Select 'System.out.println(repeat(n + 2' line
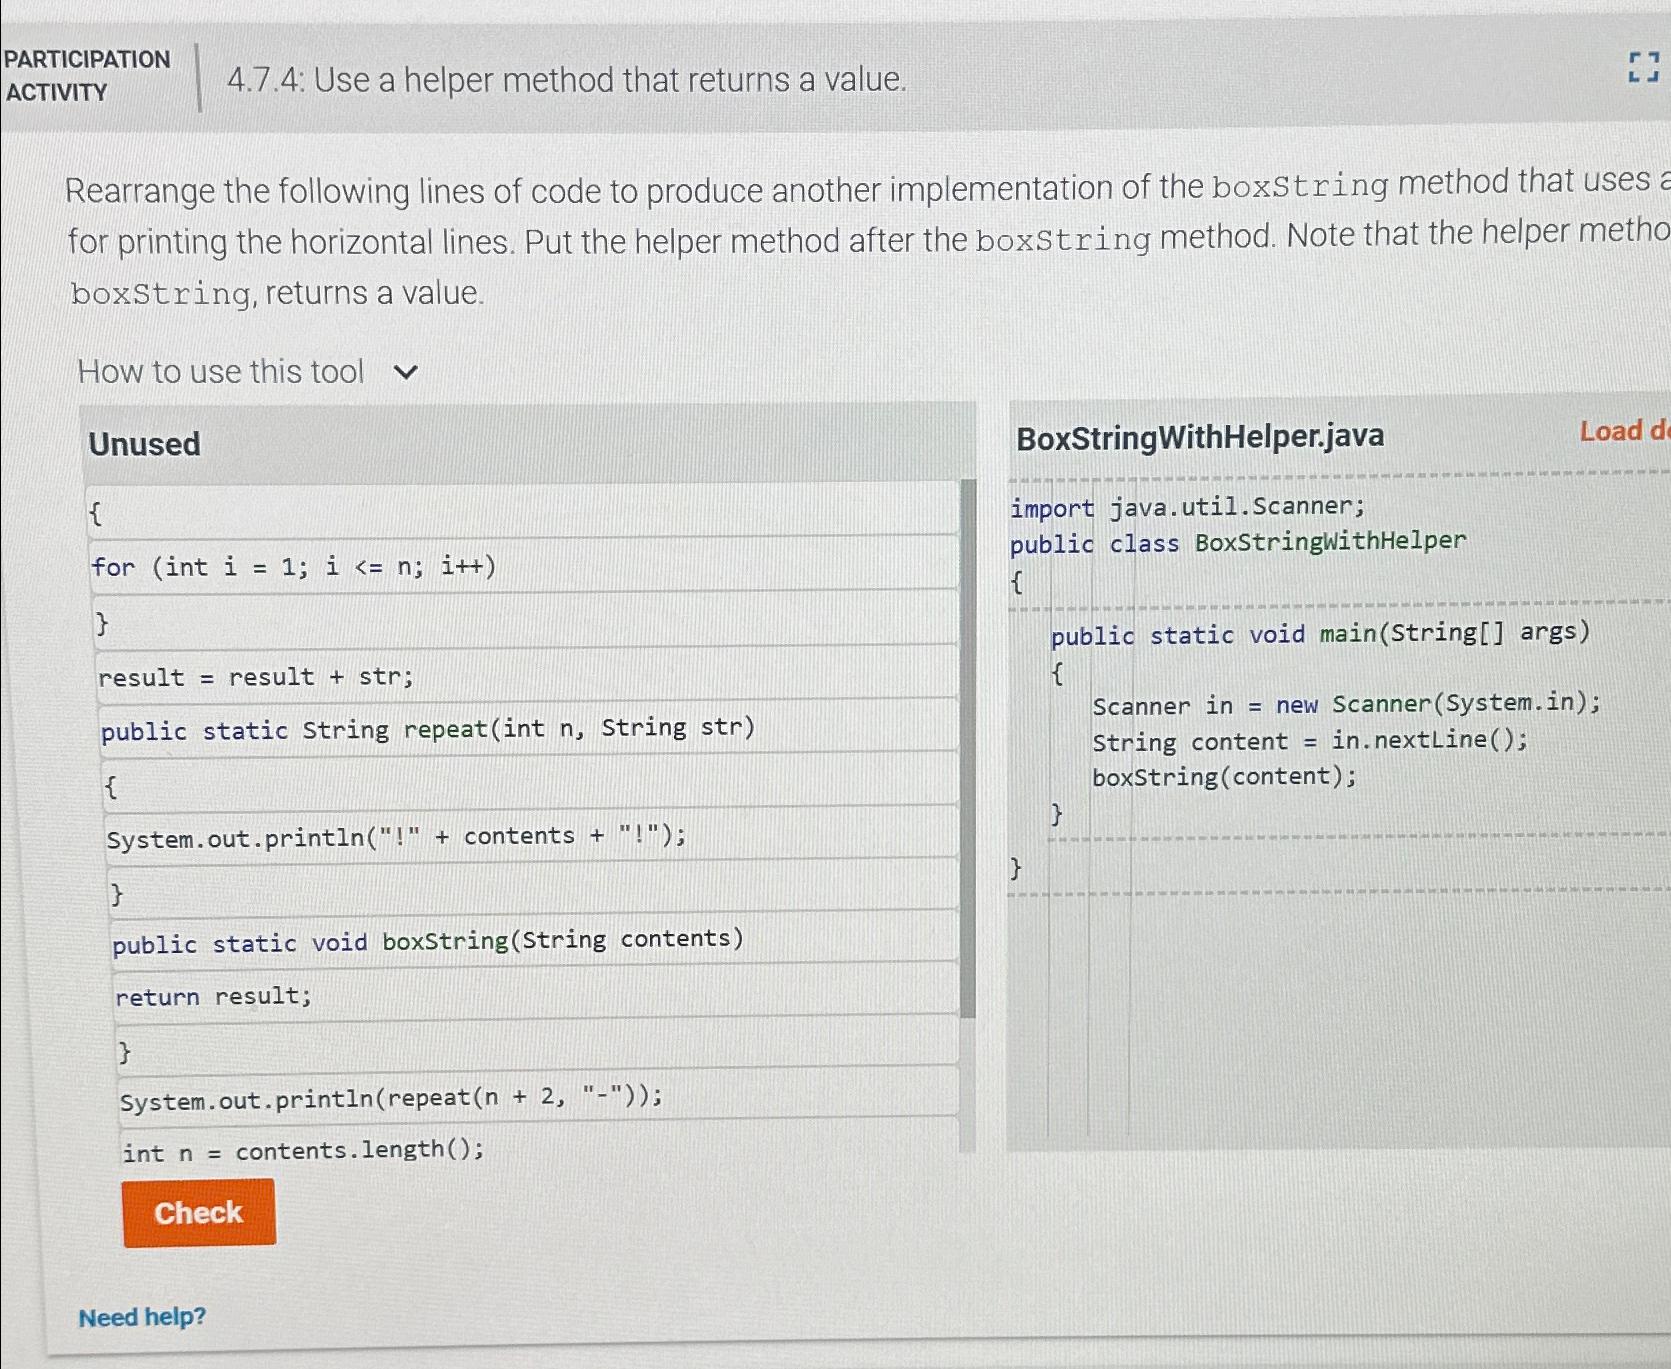Screen dimensions: 1671x1369 pyautogui.click(x=538, y=1096)
